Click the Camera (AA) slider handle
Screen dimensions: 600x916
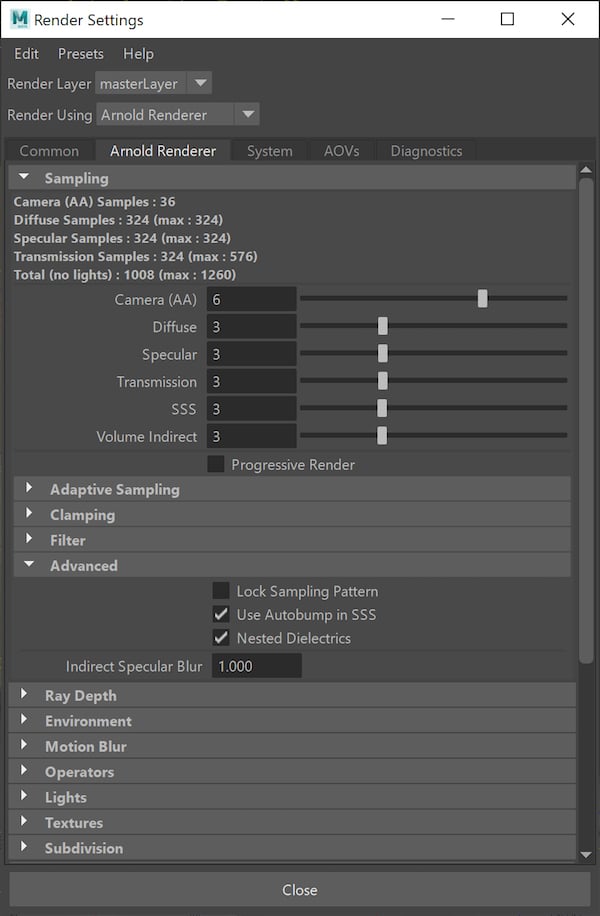483,298
